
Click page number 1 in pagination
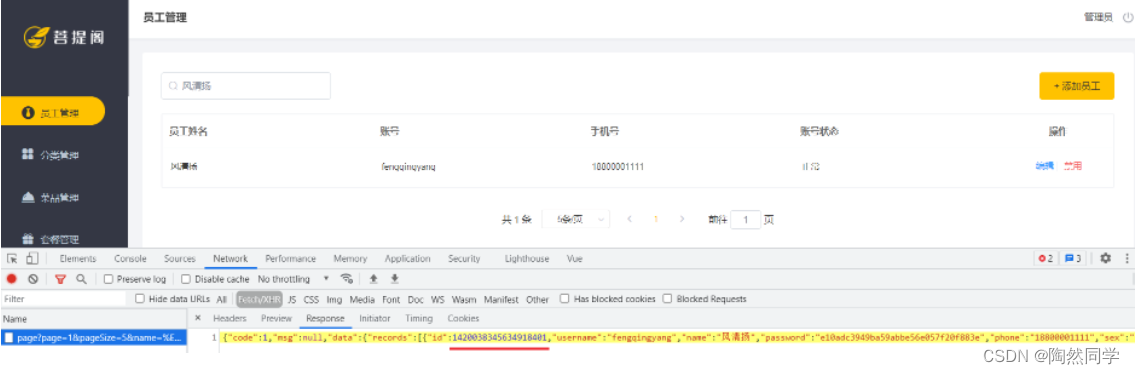coord(656,219)
